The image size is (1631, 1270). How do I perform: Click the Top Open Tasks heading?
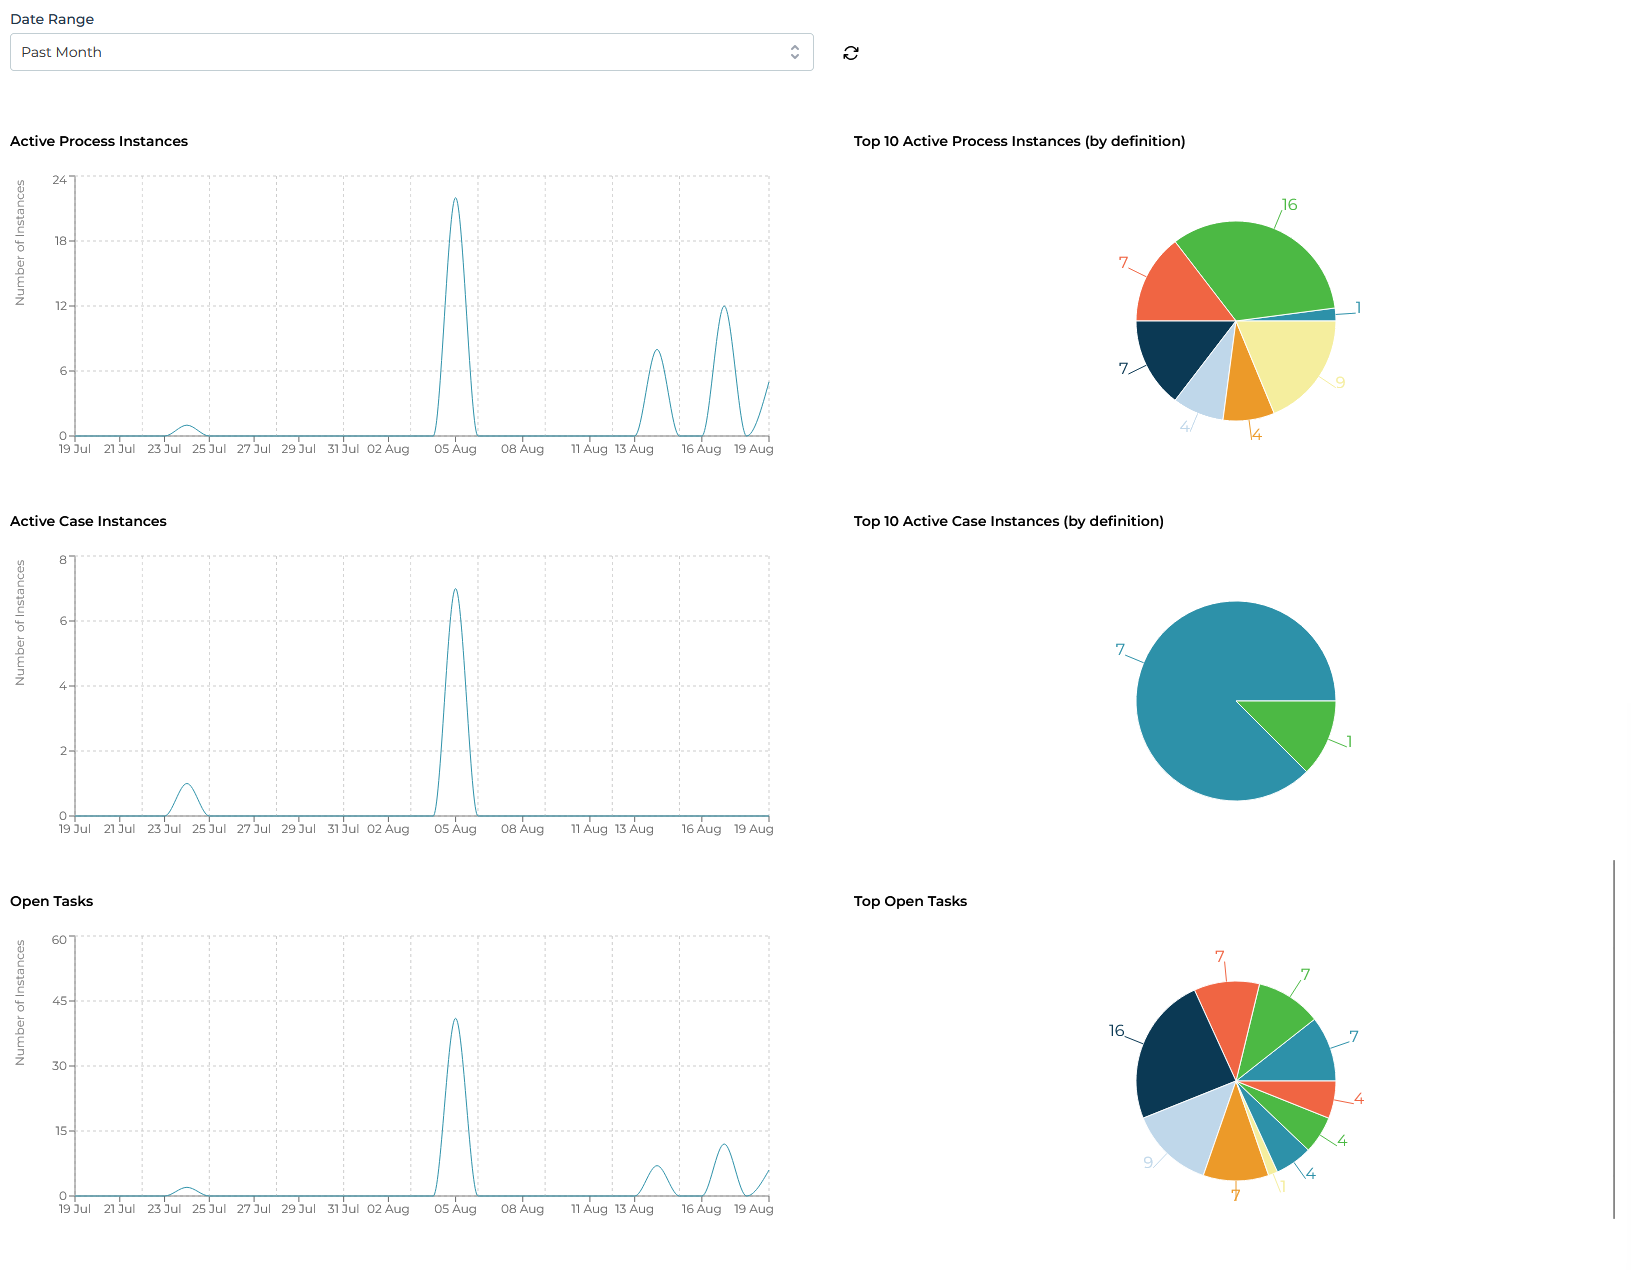[x=909, y=901]
